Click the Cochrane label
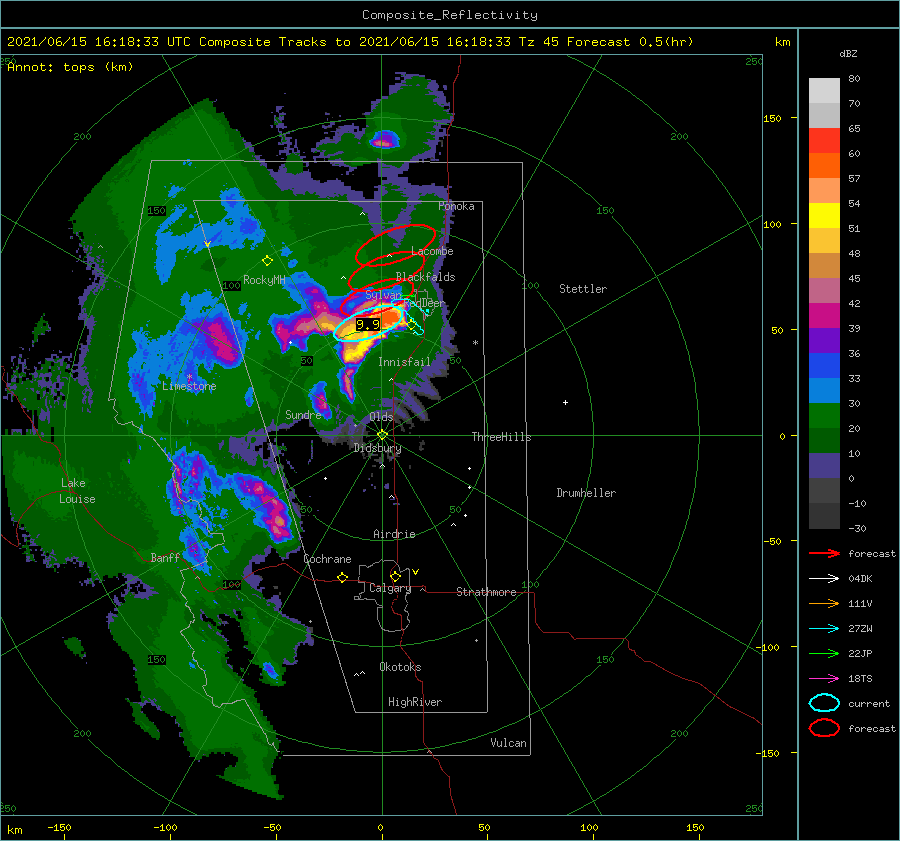The width and height of the screenshot is (900, 841). (x=327, y=559)
